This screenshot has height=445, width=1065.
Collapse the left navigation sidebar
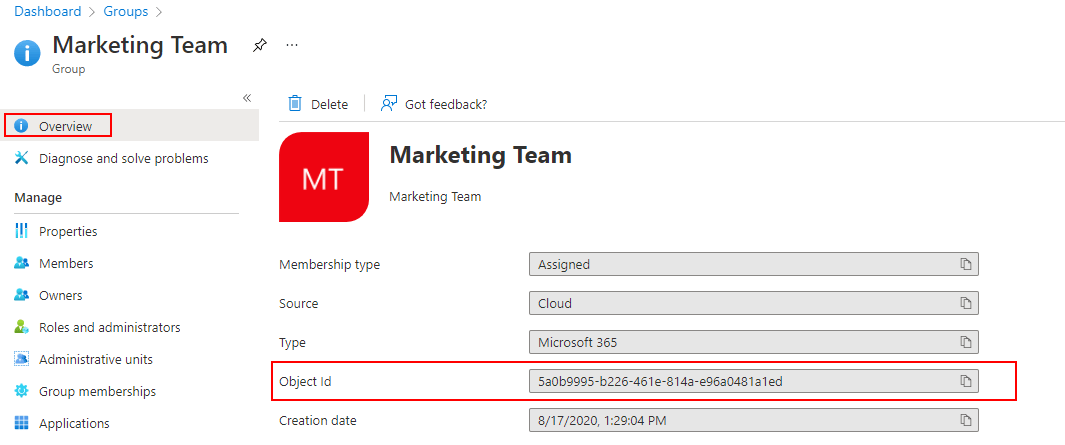pyautogui.click(x=247, y=97)
